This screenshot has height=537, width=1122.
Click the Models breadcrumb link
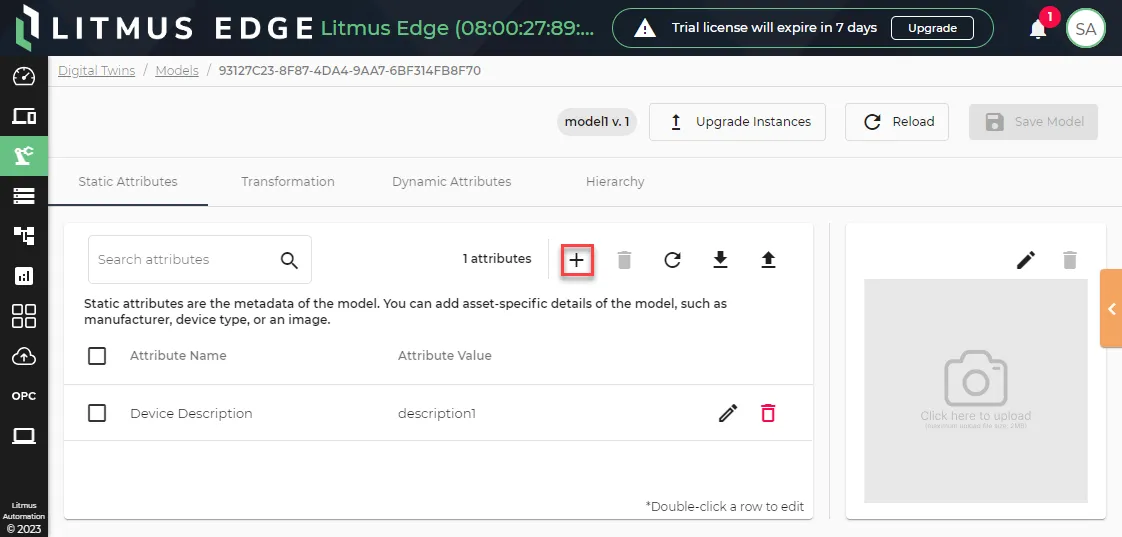[177, 71]
